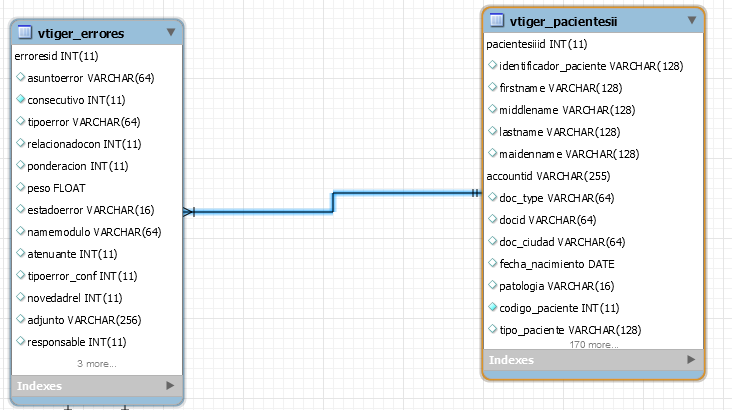The image size is (732, 410).
Task: Click the vtiger_errores table icon
Action: tap(25, 32)
